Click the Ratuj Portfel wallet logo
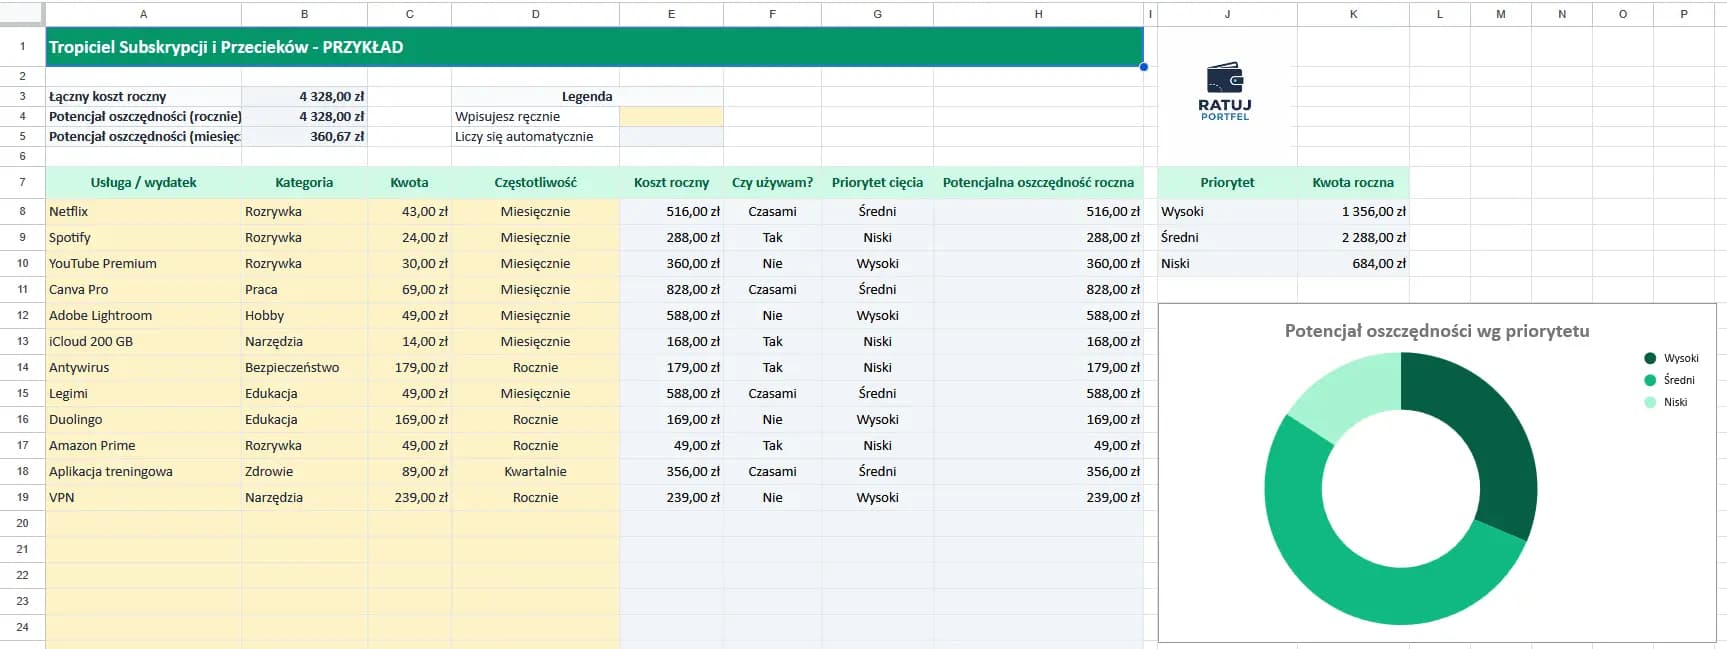The height and width of the screenshot is (649, 1727). (x=1225, y=91)
